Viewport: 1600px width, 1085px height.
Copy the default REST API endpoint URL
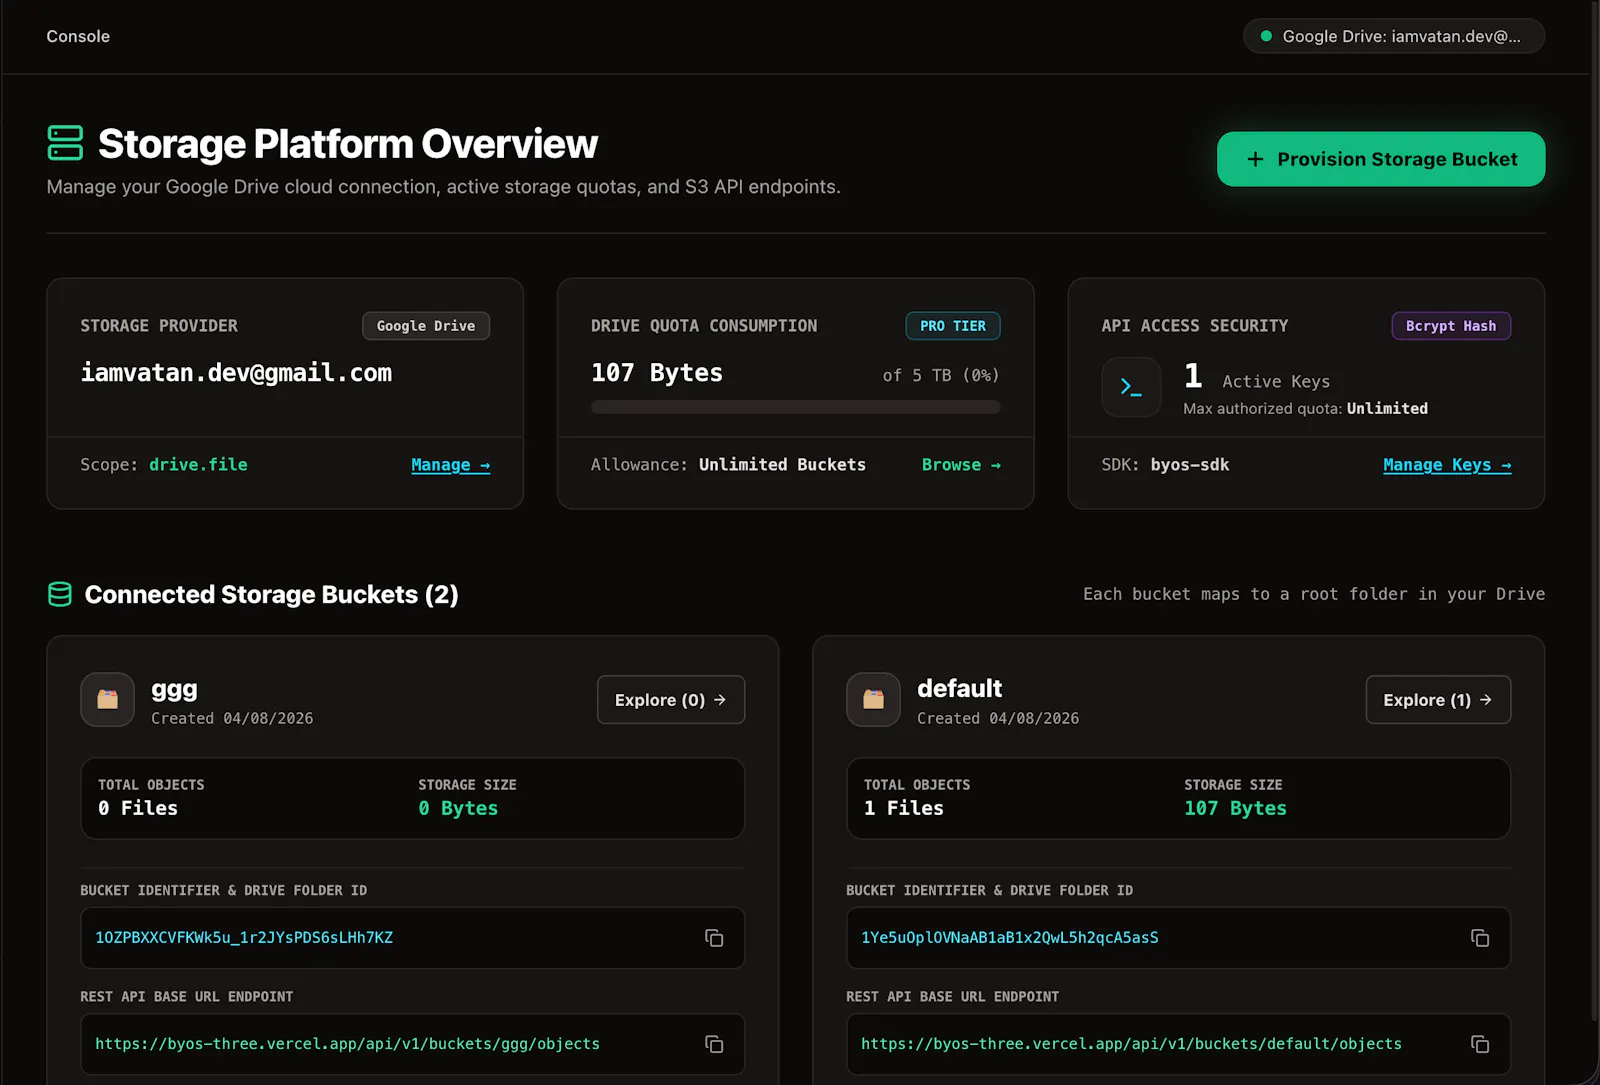tap(1480, 1044)
